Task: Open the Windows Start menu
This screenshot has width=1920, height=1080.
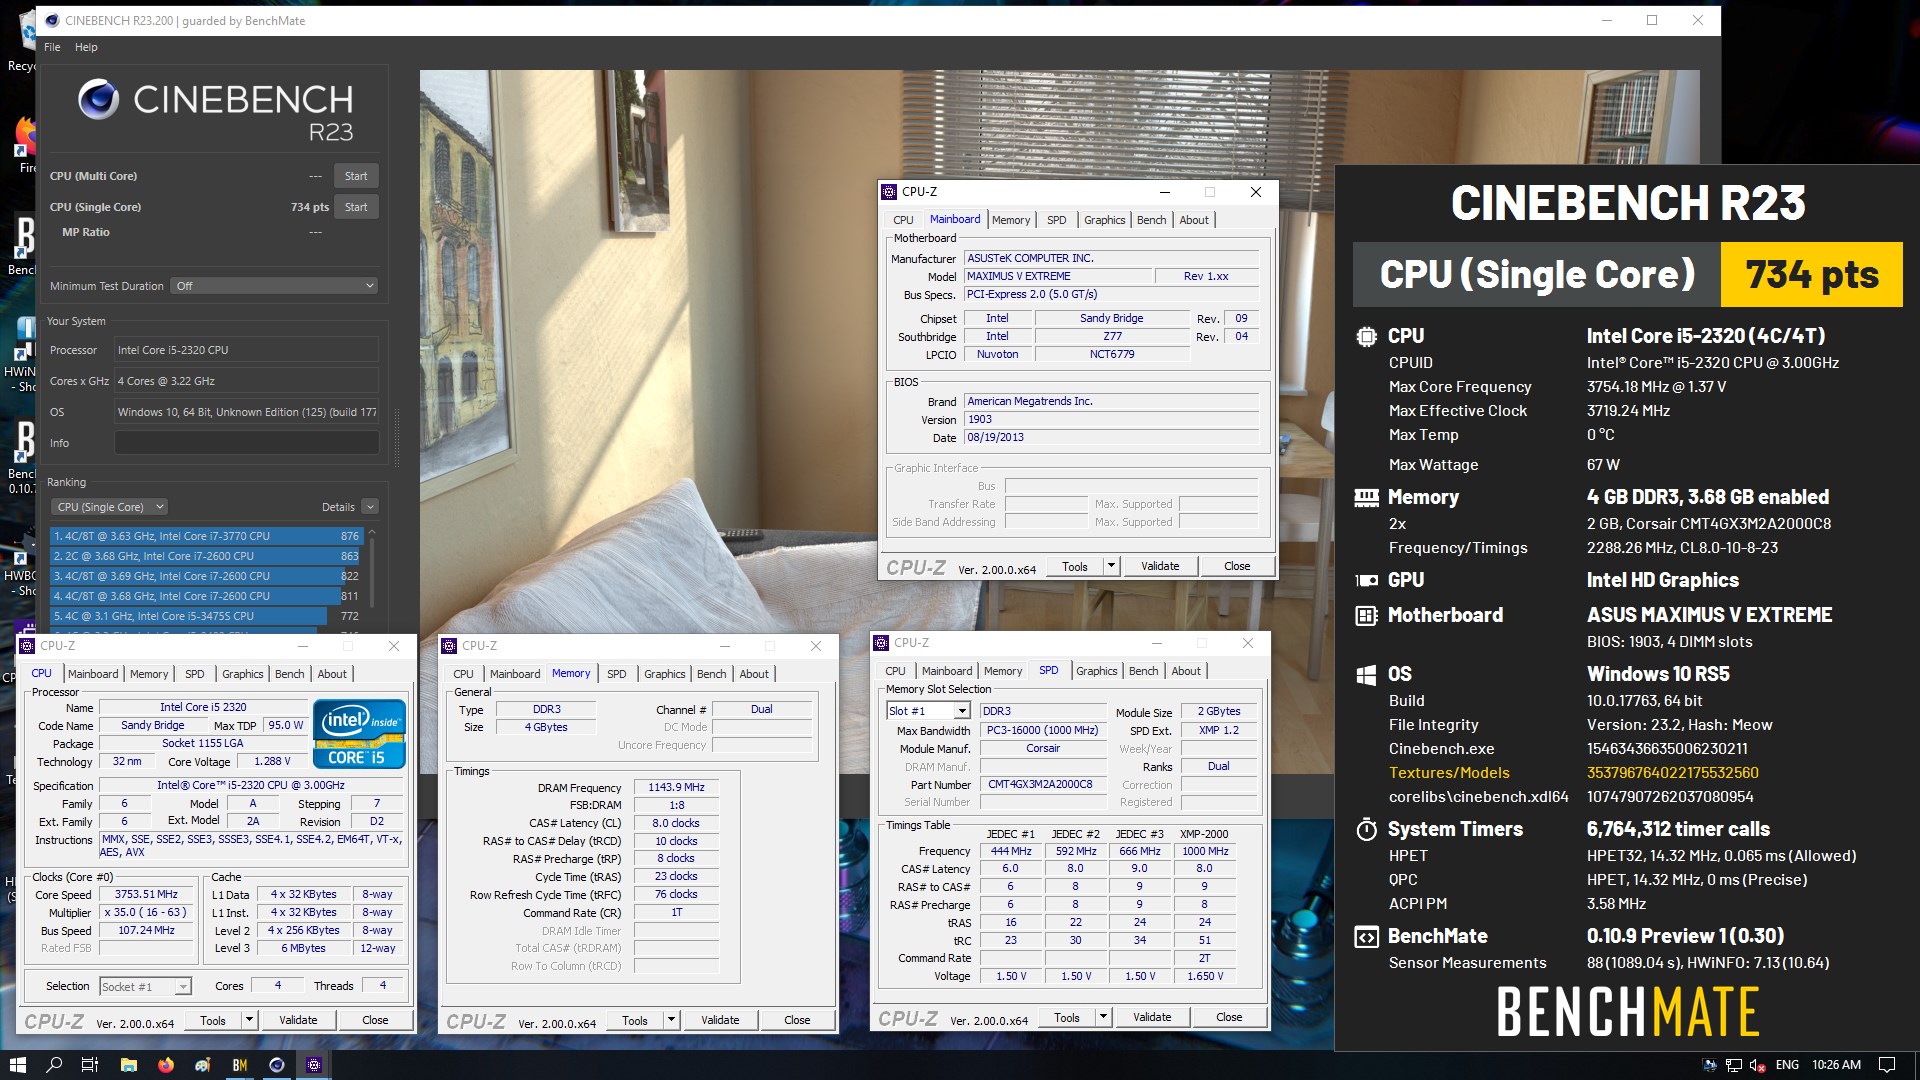Action: click(17, 1065)
